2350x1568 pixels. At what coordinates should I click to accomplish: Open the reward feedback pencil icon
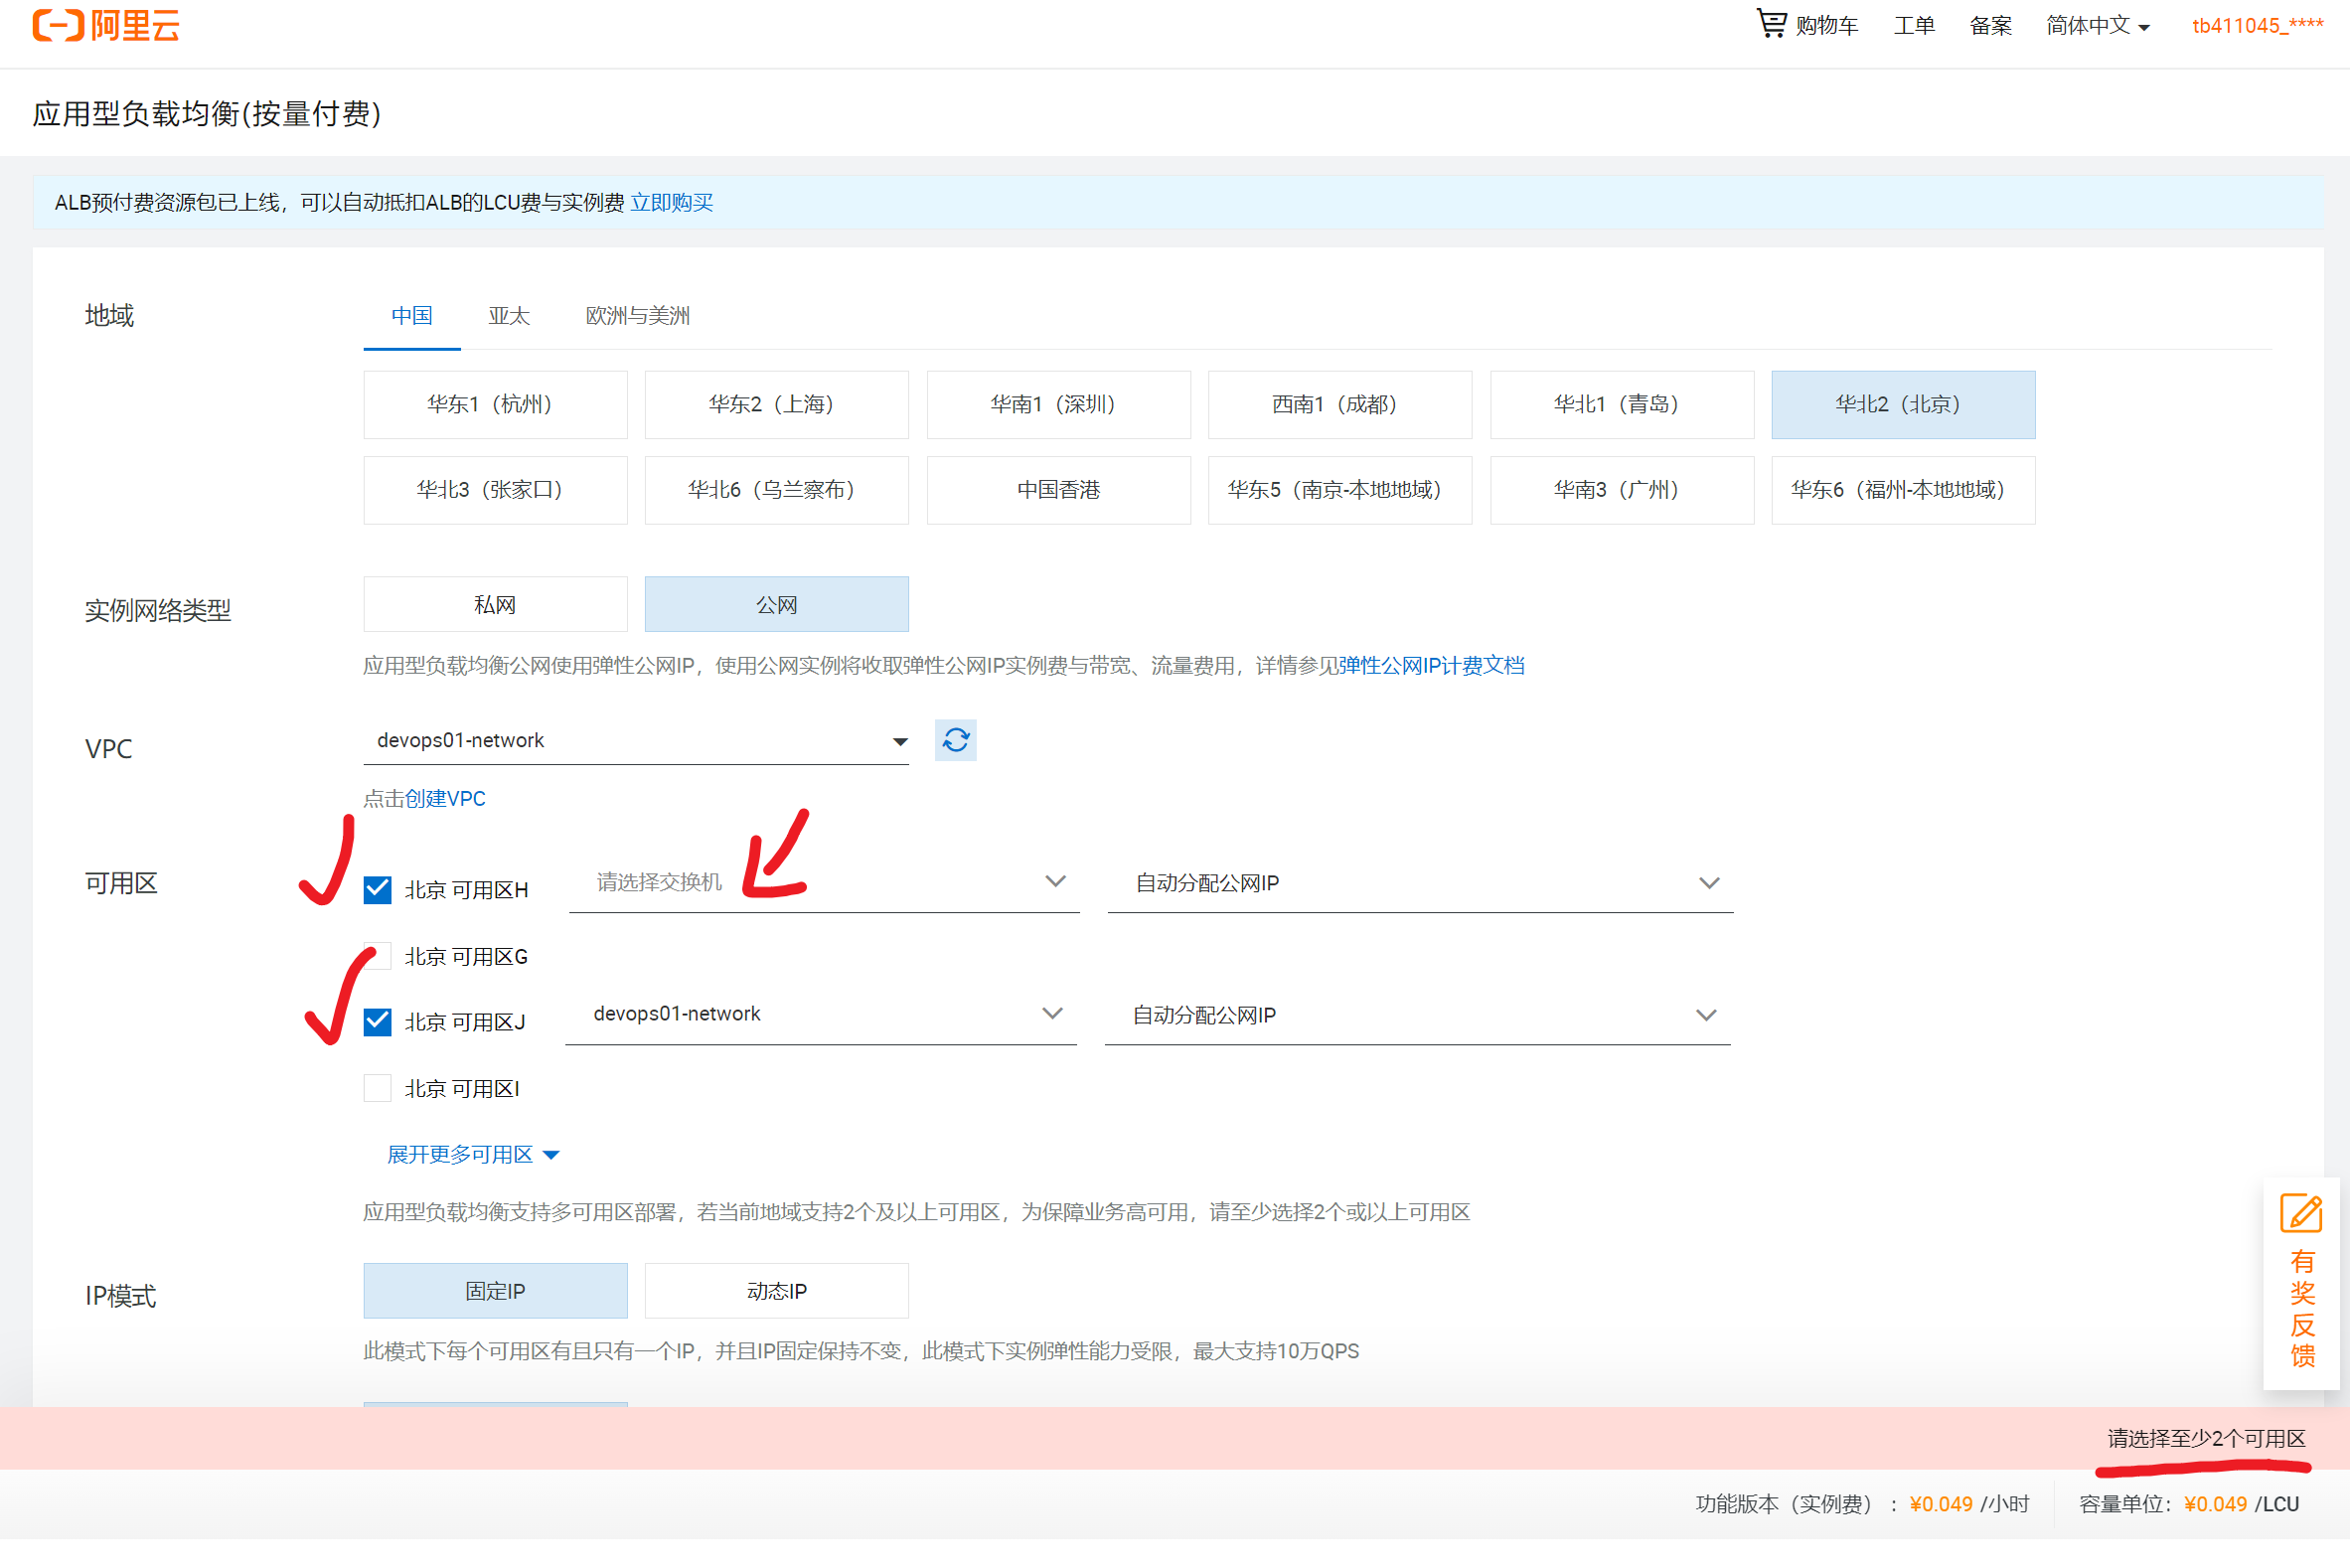[2299, 1213]
